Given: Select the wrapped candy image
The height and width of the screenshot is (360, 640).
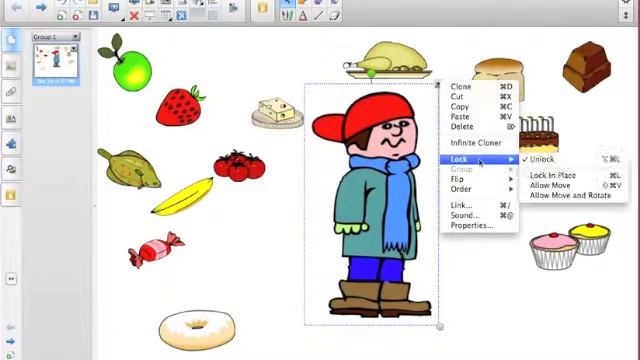Looking at the screenshot, I should click(156, 249).
